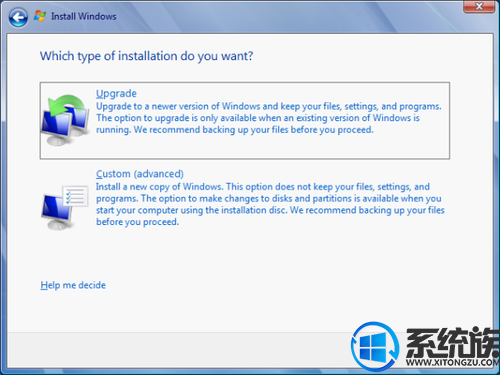Screen dimensions: 500x375
Task: Go back with the blue arrow button
Action: tap(18, 17)
